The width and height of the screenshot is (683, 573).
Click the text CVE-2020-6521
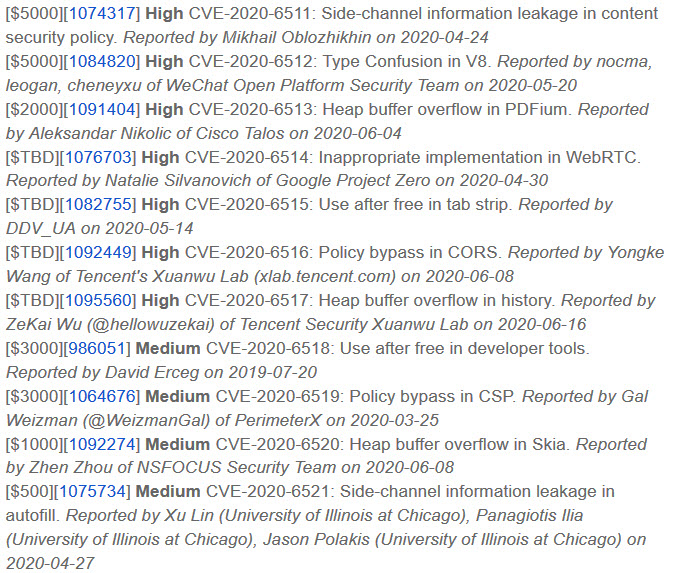[x=268, y=491]
